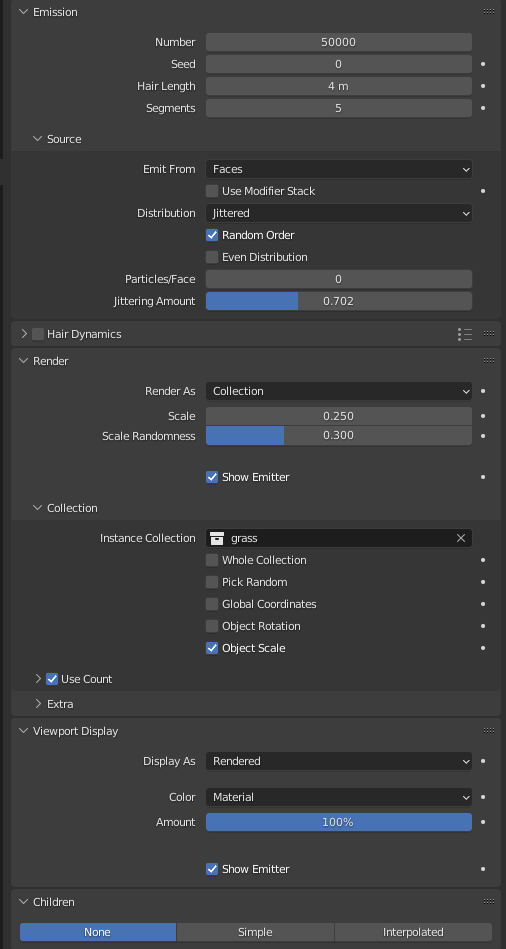Enable the Even Distribution checkbox
Screen dimensions: 506x949
(x=212, y=257)
